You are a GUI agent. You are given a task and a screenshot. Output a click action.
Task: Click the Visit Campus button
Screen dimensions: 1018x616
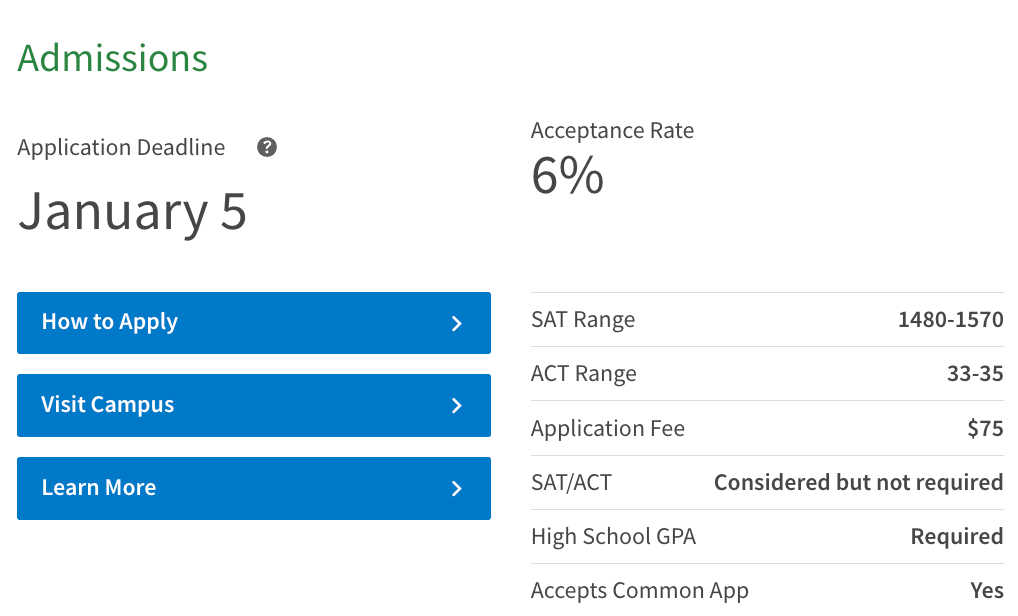pyautogui.click(x=254, y=405)
